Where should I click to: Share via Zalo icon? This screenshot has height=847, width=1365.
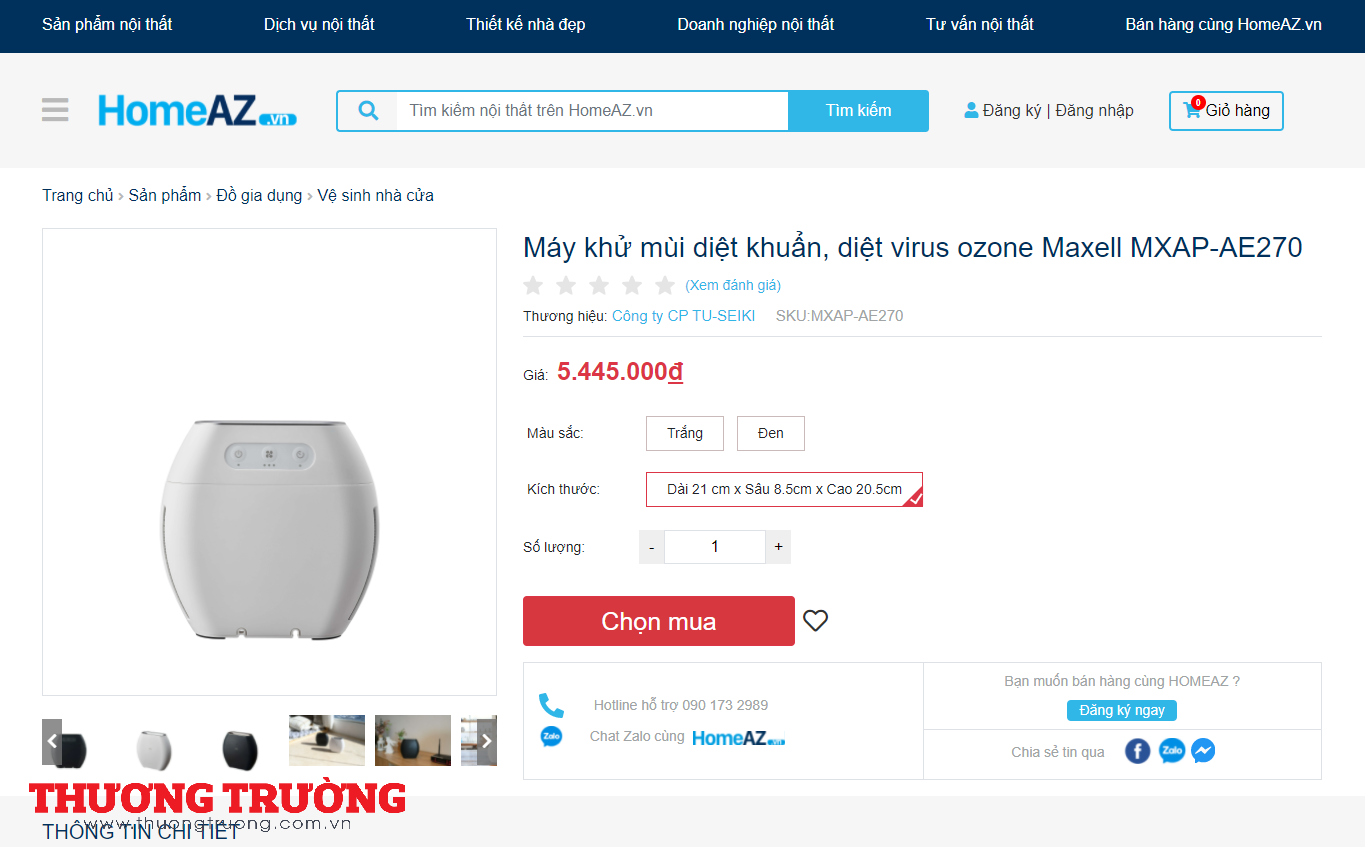[x=1171, y=751]
